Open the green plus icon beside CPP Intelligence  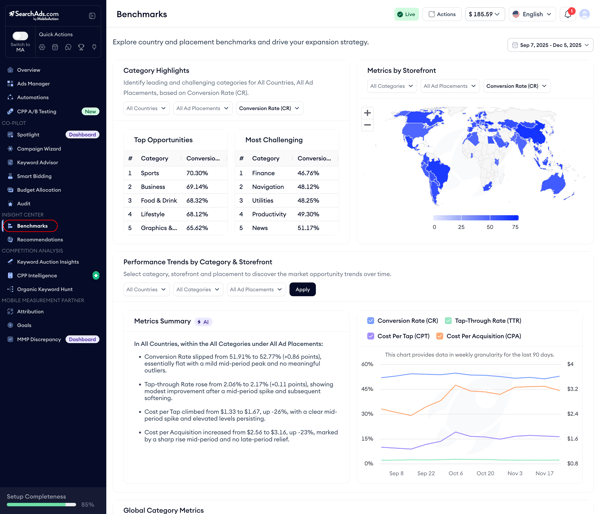(x=96, y=275)
